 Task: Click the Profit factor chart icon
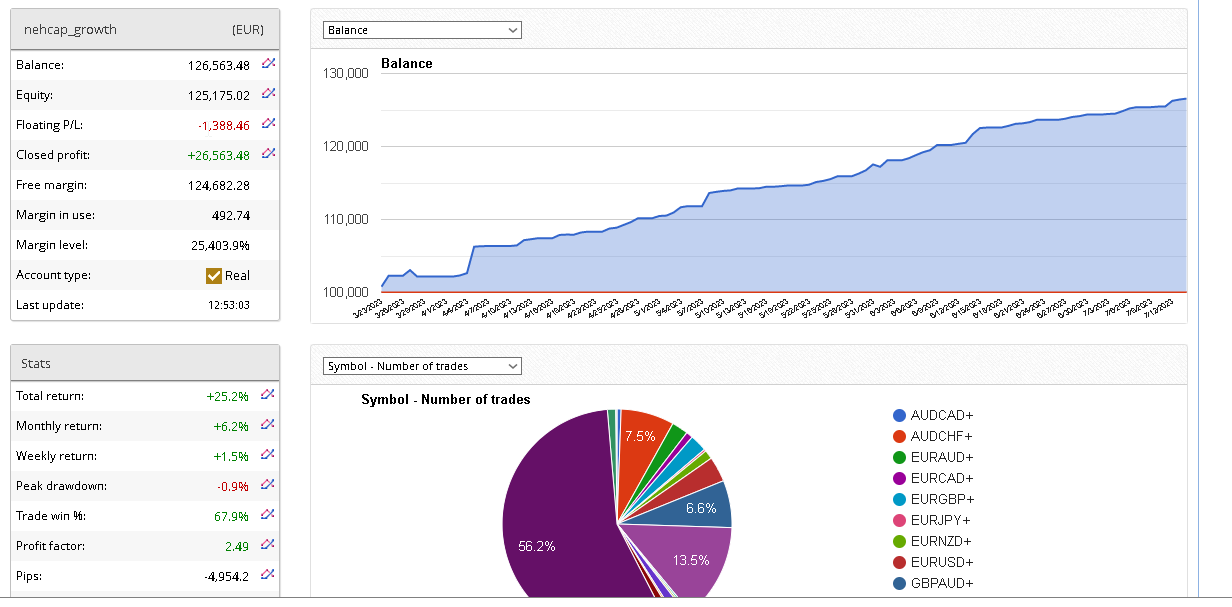tap(268, 545)
